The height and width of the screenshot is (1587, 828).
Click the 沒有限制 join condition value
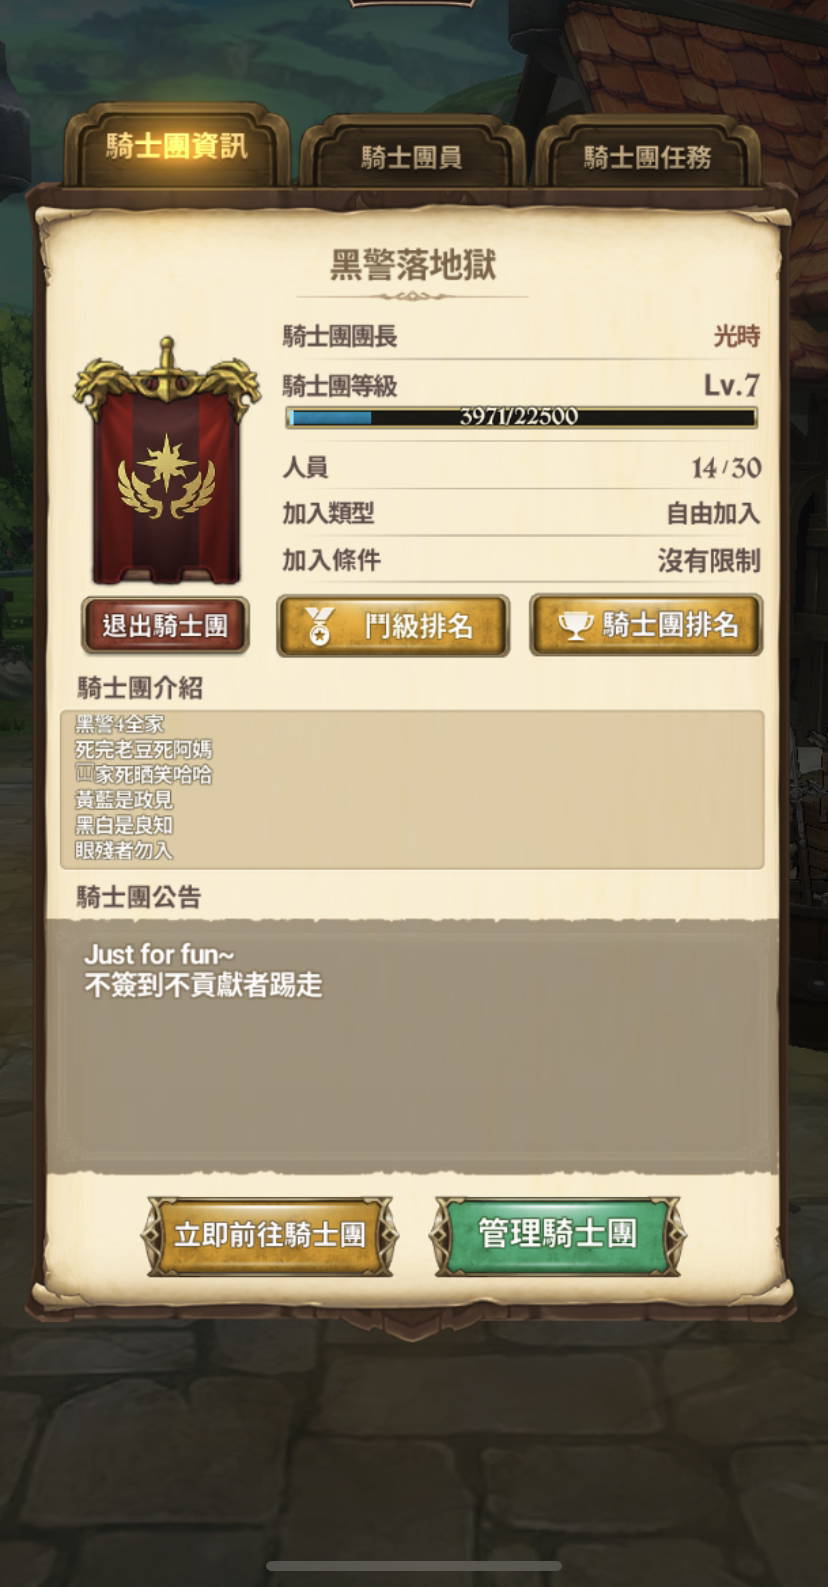coord(709,561)
